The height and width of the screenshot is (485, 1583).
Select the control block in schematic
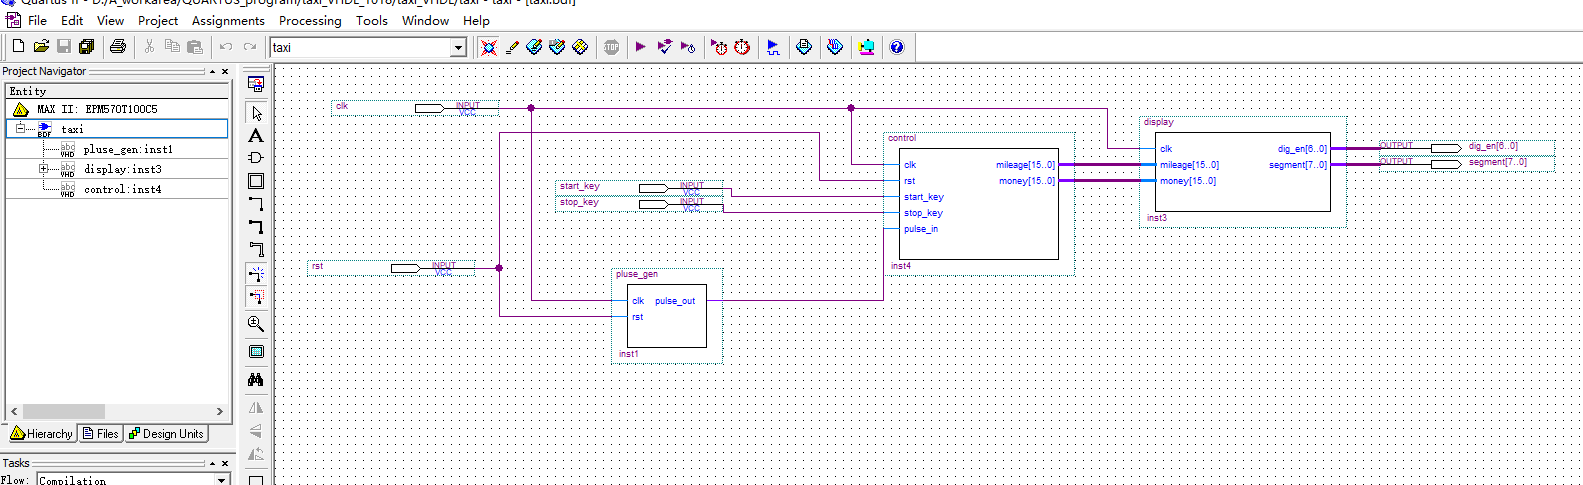click(980, 204)
